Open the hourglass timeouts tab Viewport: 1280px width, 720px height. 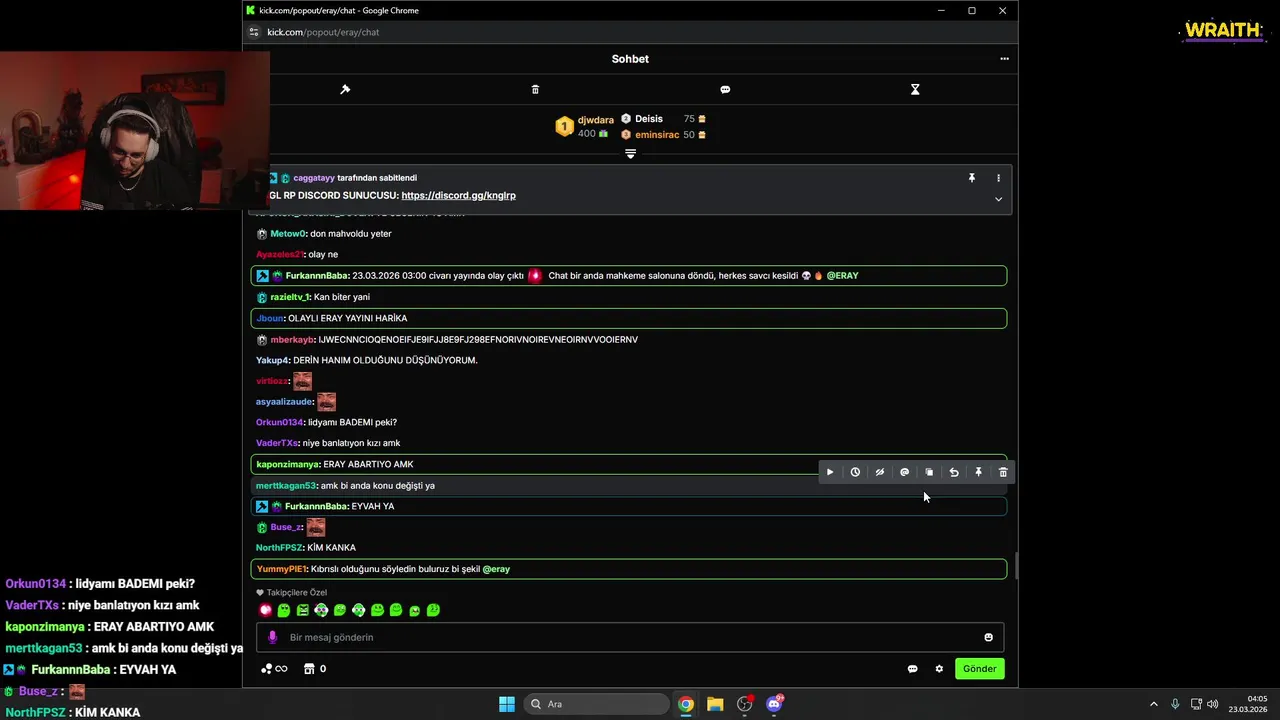pos(915,90)
